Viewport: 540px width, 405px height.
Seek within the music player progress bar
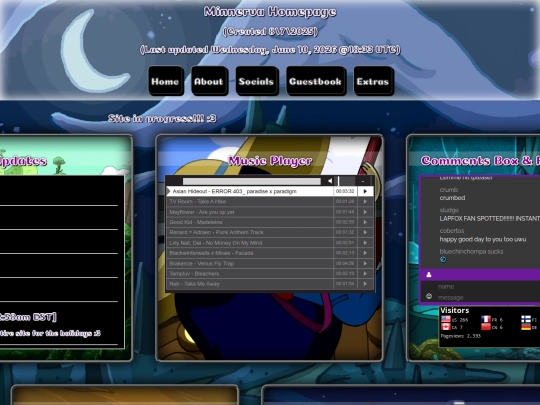pyautogui.click(x=251, y=181)
